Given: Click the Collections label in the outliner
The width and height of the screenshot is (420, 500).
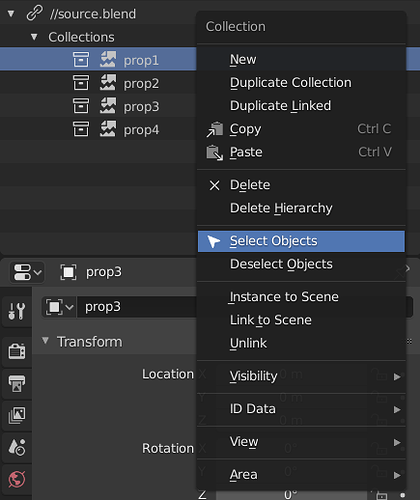Looking at the screenshot, I should coord(81,37).
